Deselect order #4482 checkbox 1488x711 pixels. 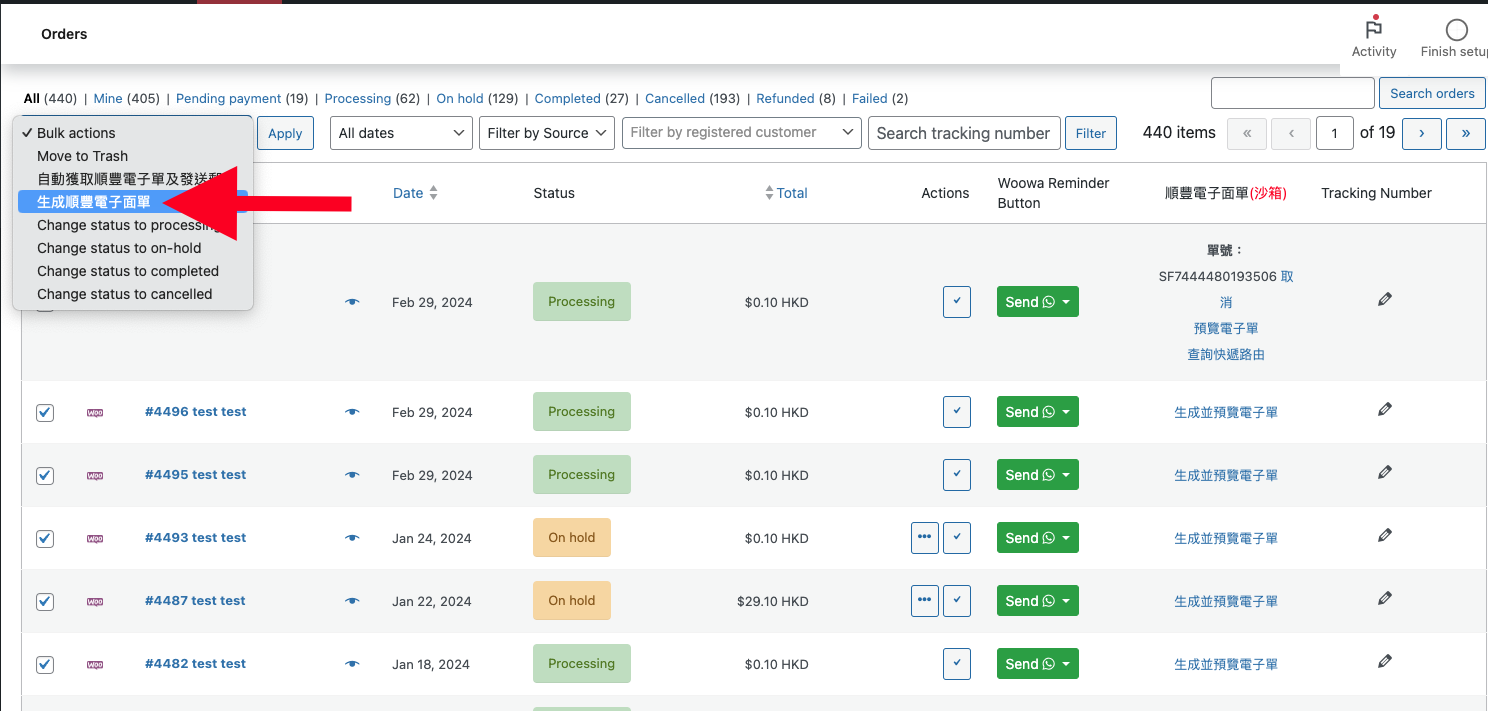click(x=45, y=664)
